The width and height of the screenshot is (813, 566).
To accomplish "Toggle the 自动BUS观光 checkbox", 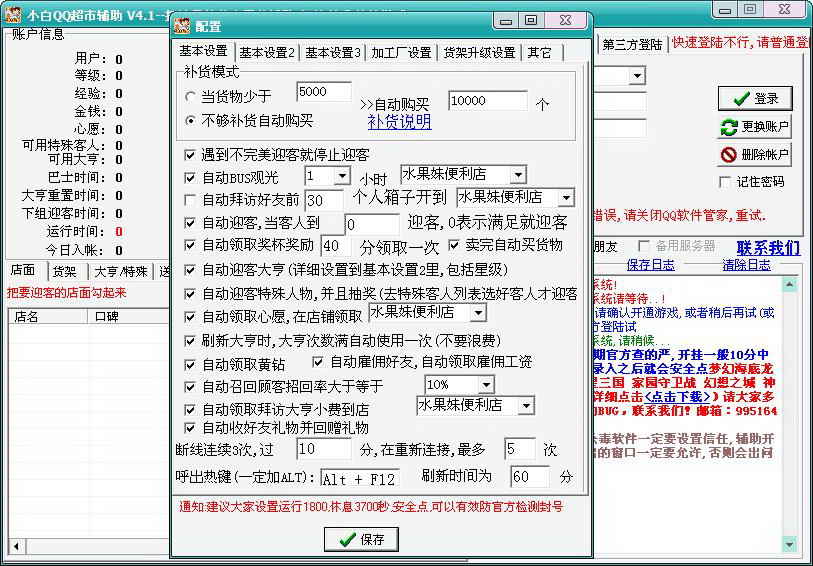I will 190,178.
